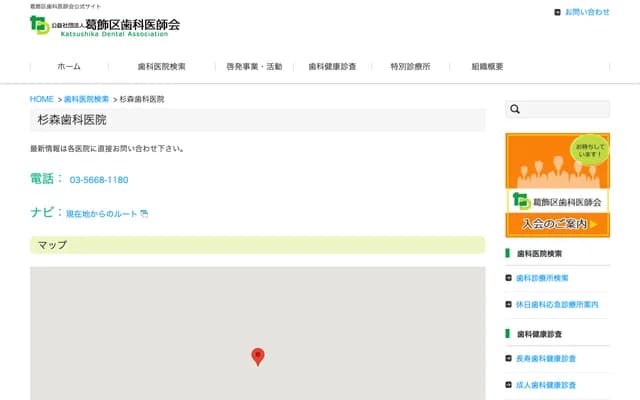Click the Katsushika Dental Association logo
This screenshot has height=400, width=640.
click(105, 25)
